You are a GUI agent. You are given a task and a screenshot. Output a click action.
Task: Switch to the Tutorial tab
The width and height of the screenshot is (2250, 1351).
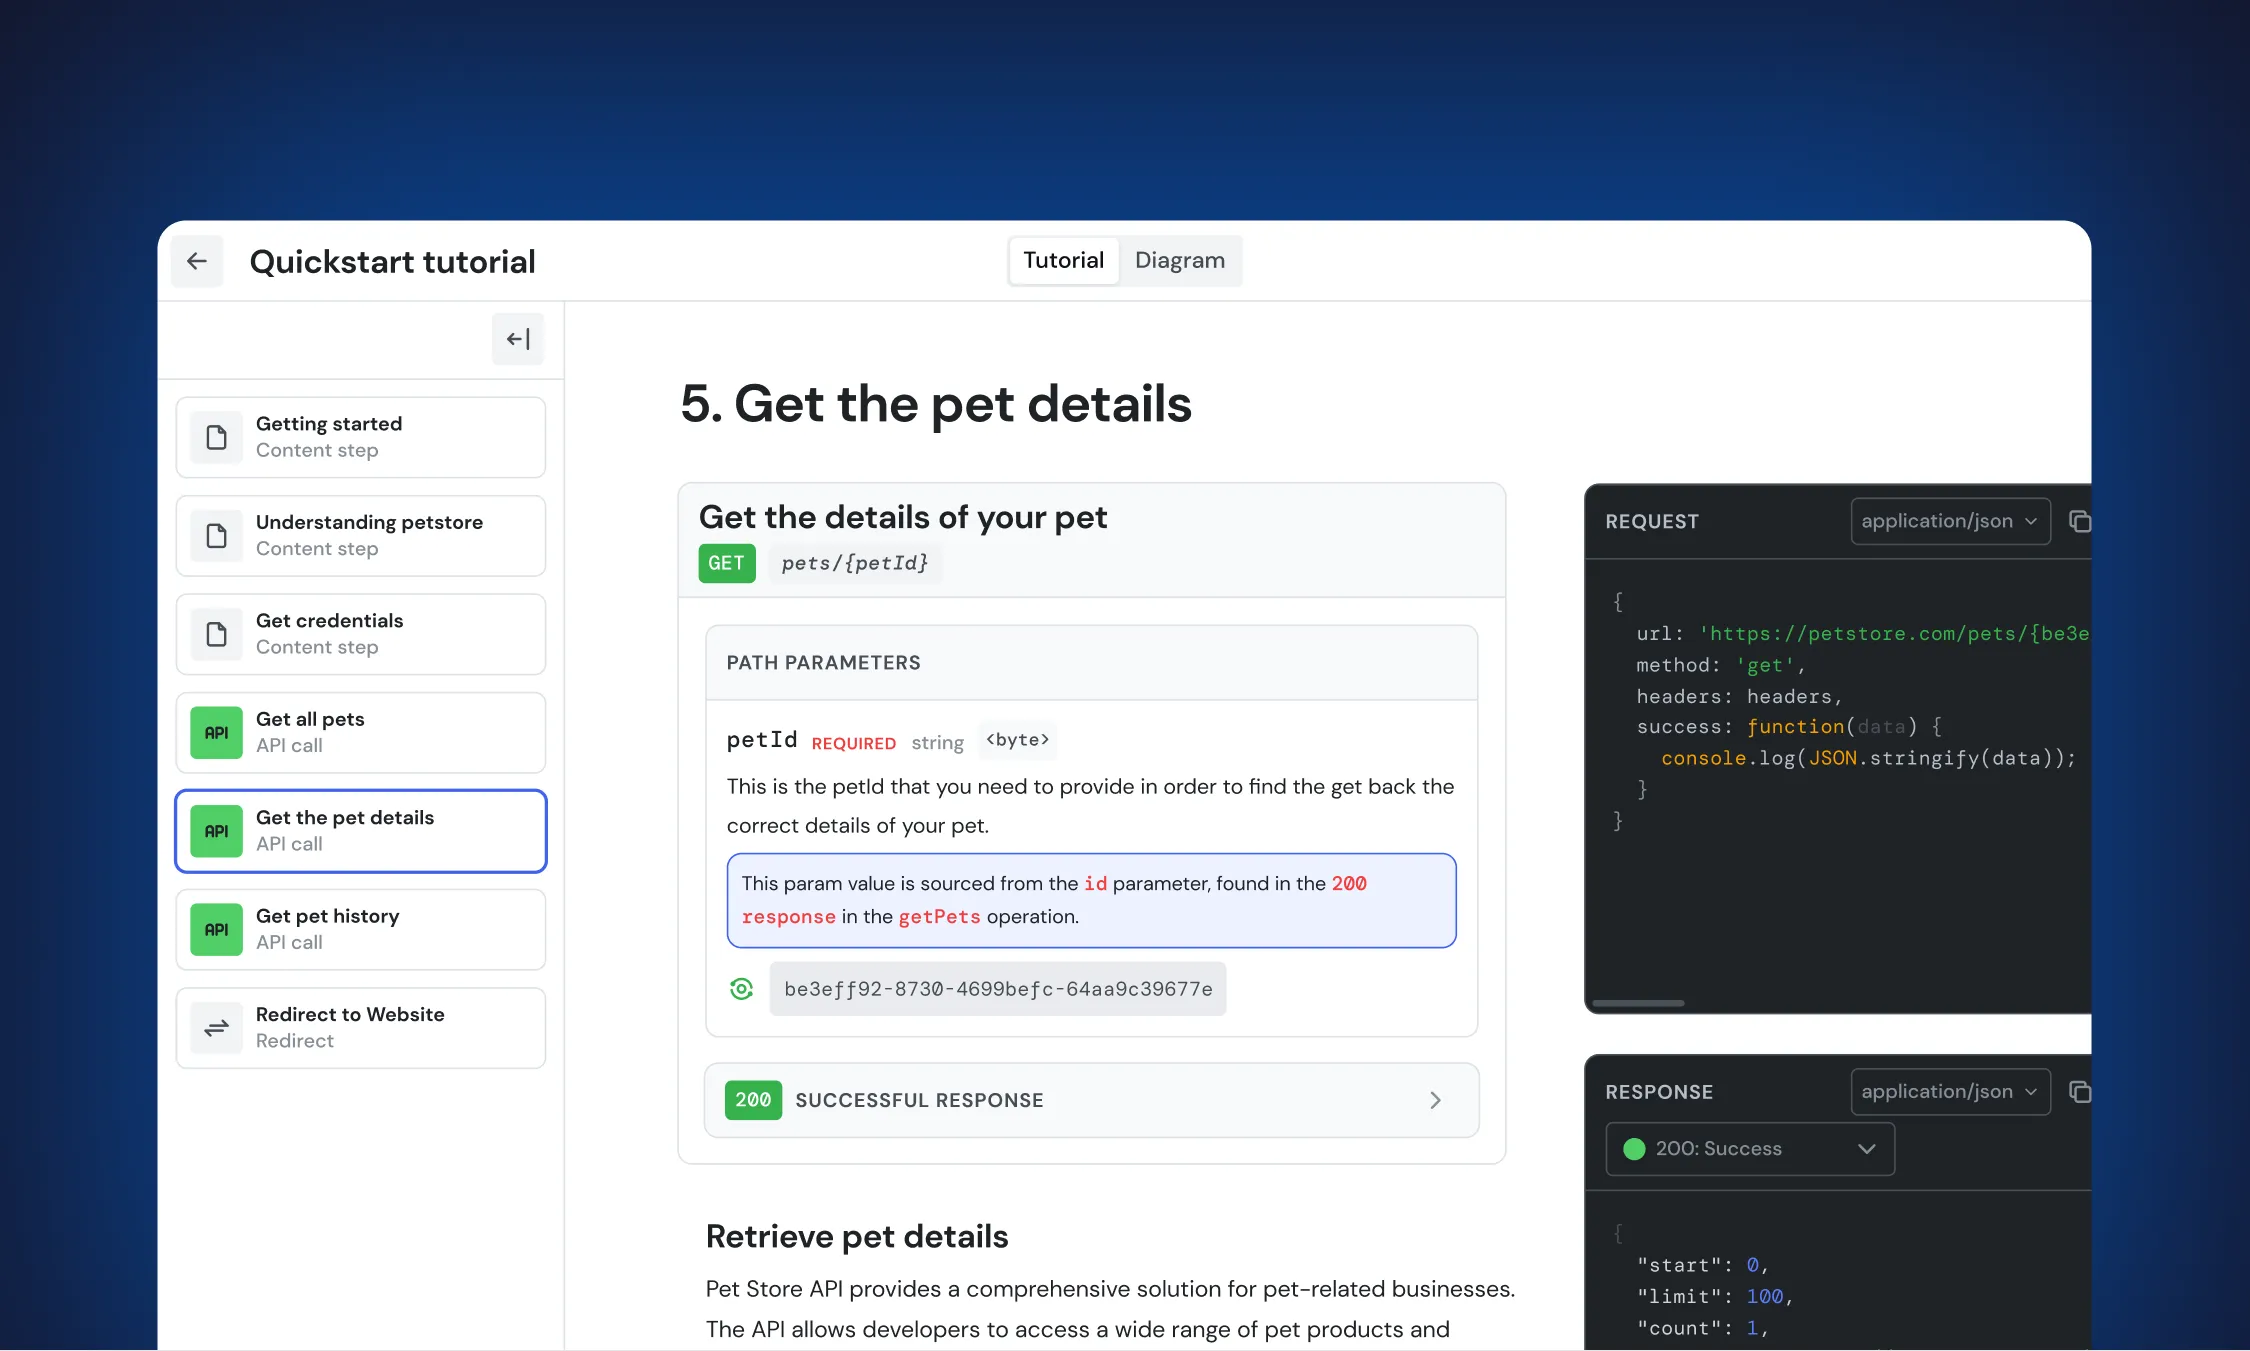1063,261
